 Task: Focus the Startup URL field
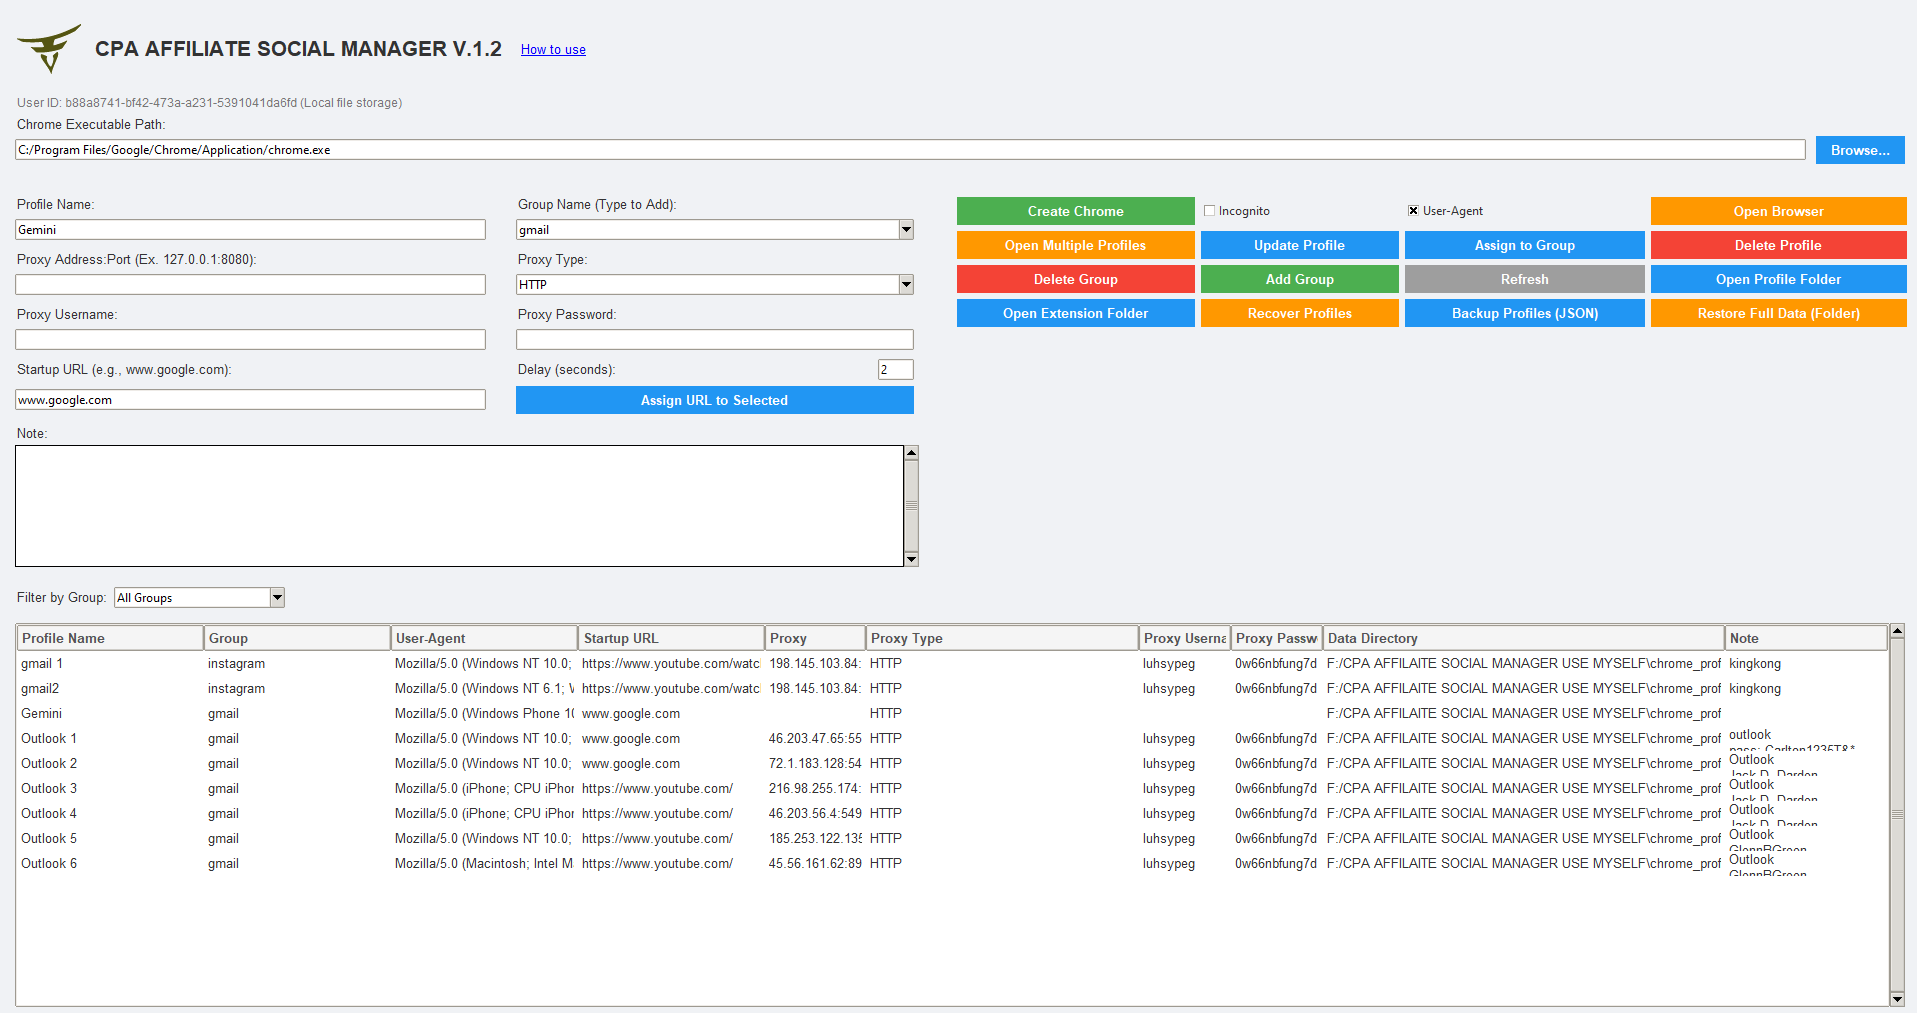tap(250, 399)
